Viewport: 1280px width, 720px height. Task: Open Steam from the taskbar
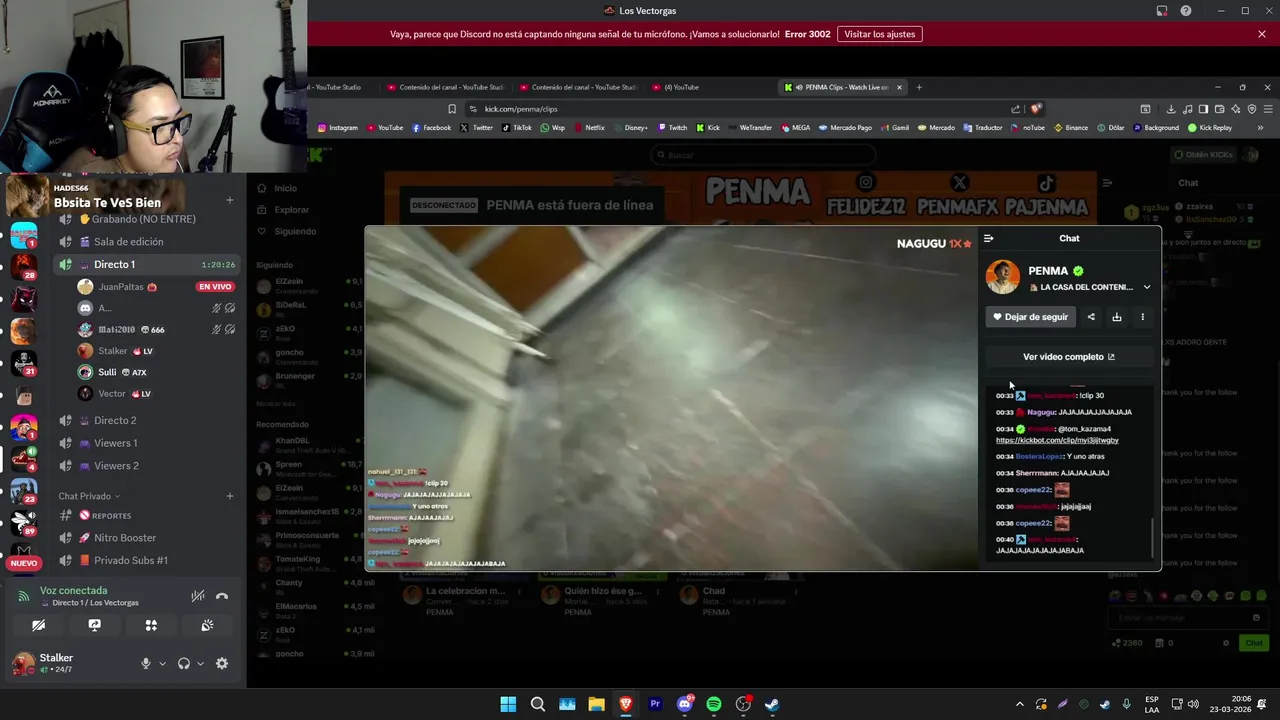coord(772,704)
